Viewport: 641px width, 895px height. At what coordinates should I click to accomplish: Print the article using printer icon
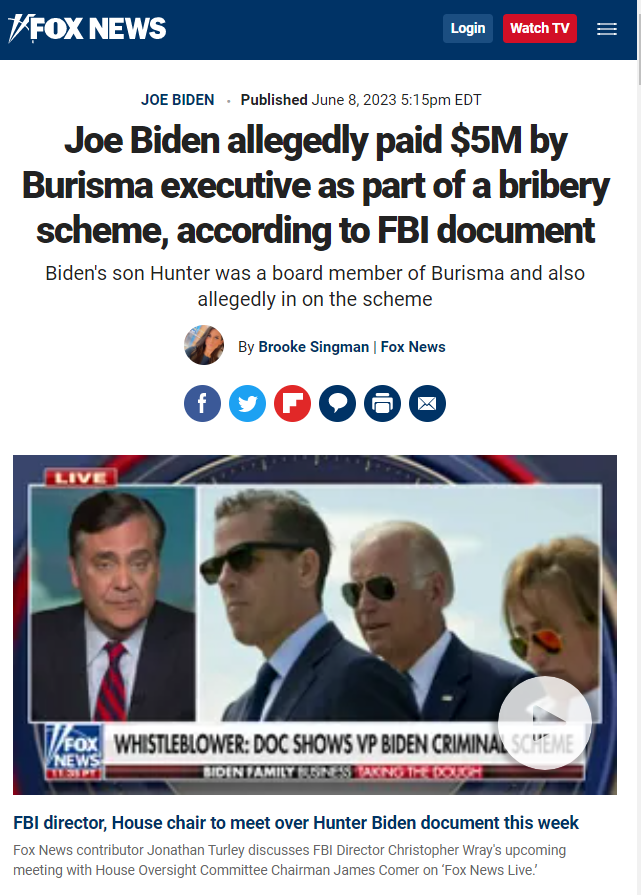click(382, 404)
